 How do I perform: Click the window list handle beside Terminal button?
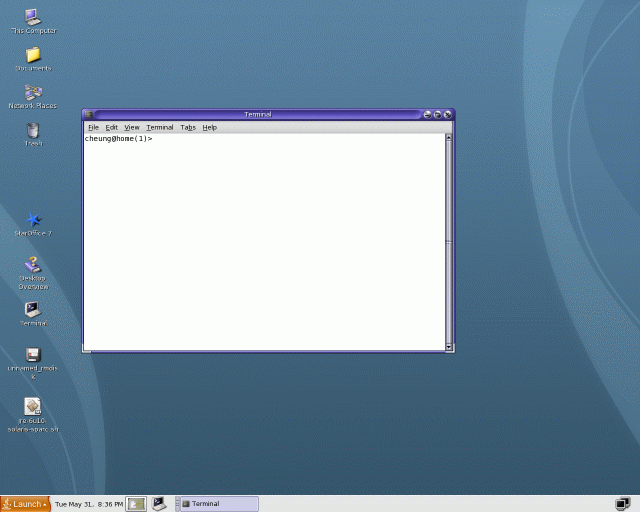point(178,504)
